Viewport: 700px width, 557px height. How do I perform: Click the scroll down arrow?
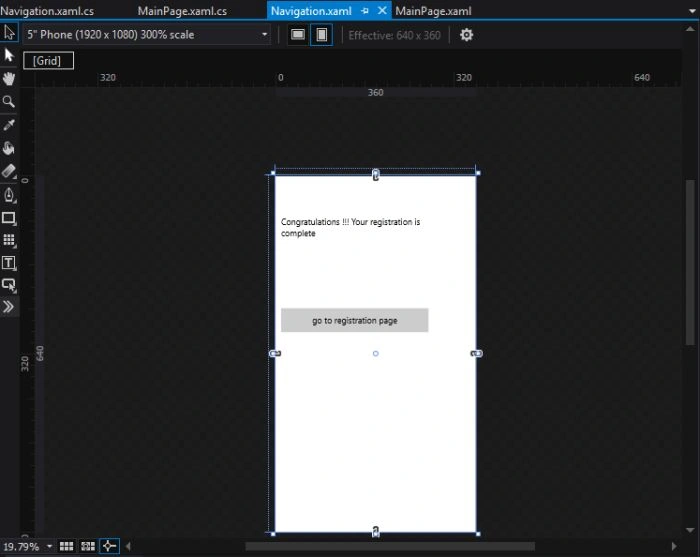coord(690,530)
